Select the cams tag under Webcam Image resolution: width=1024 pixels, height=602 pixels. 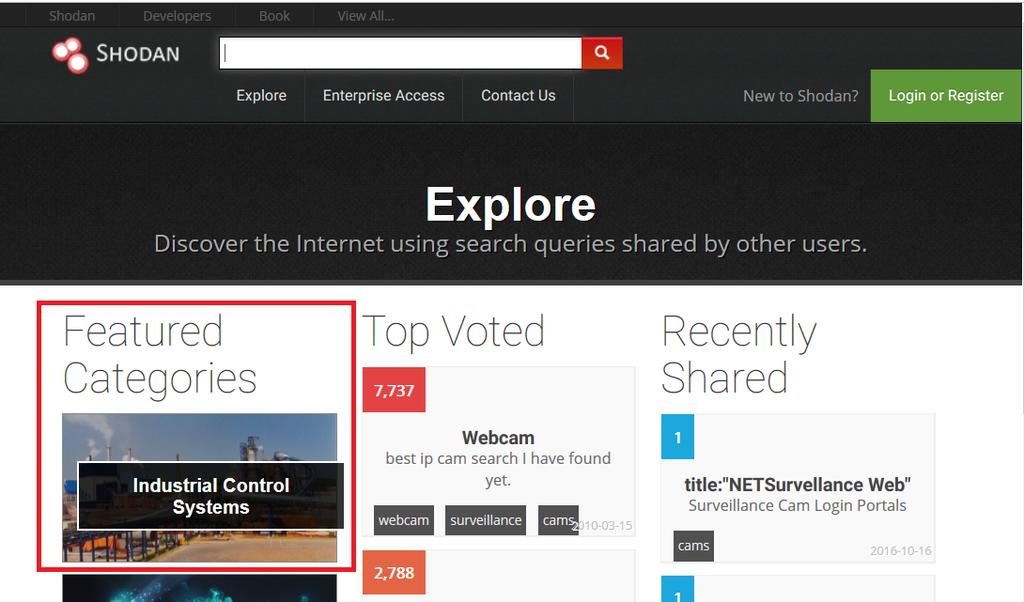click(x=558, y=520)
